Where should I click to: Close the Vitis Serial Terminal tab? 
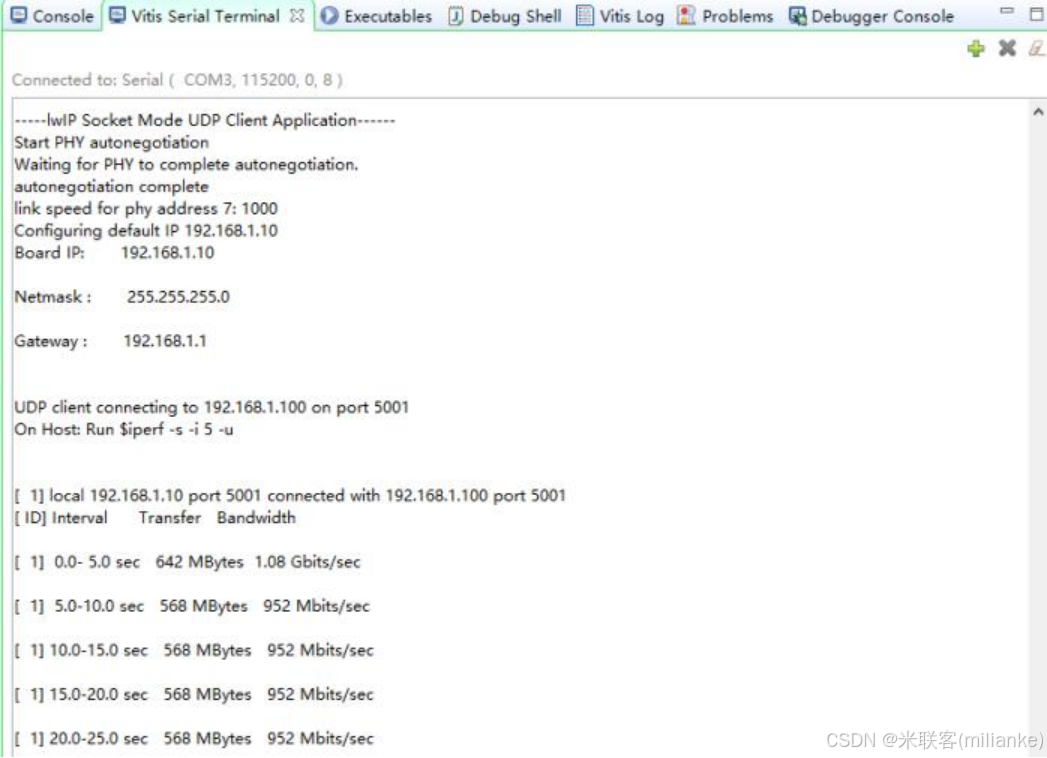[291, 16]
